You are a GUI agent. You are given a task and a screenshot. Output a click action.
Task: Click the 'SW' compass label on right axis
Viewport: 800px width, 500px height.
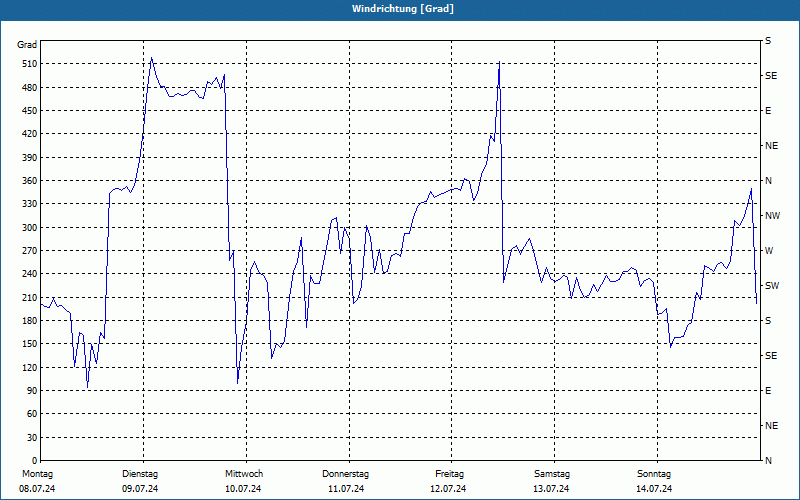[x=772, y=286]
